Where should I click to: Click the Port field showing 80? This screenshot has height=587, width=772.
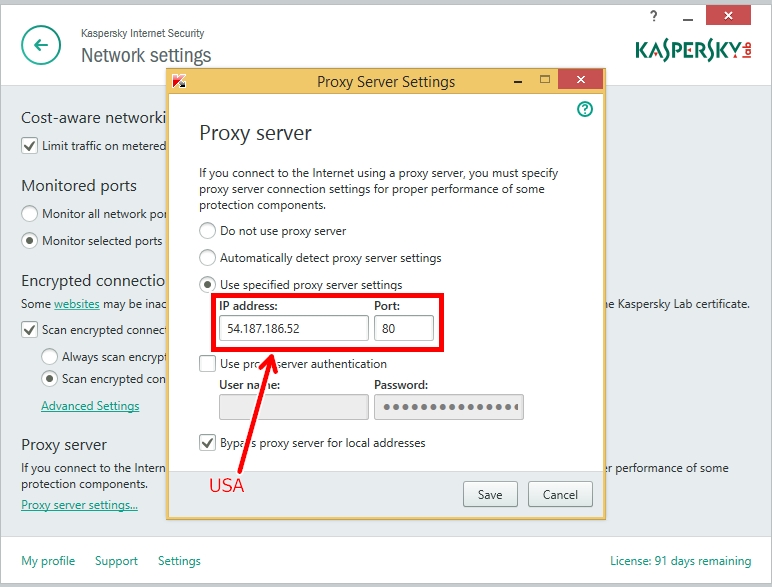pos(404,328)
